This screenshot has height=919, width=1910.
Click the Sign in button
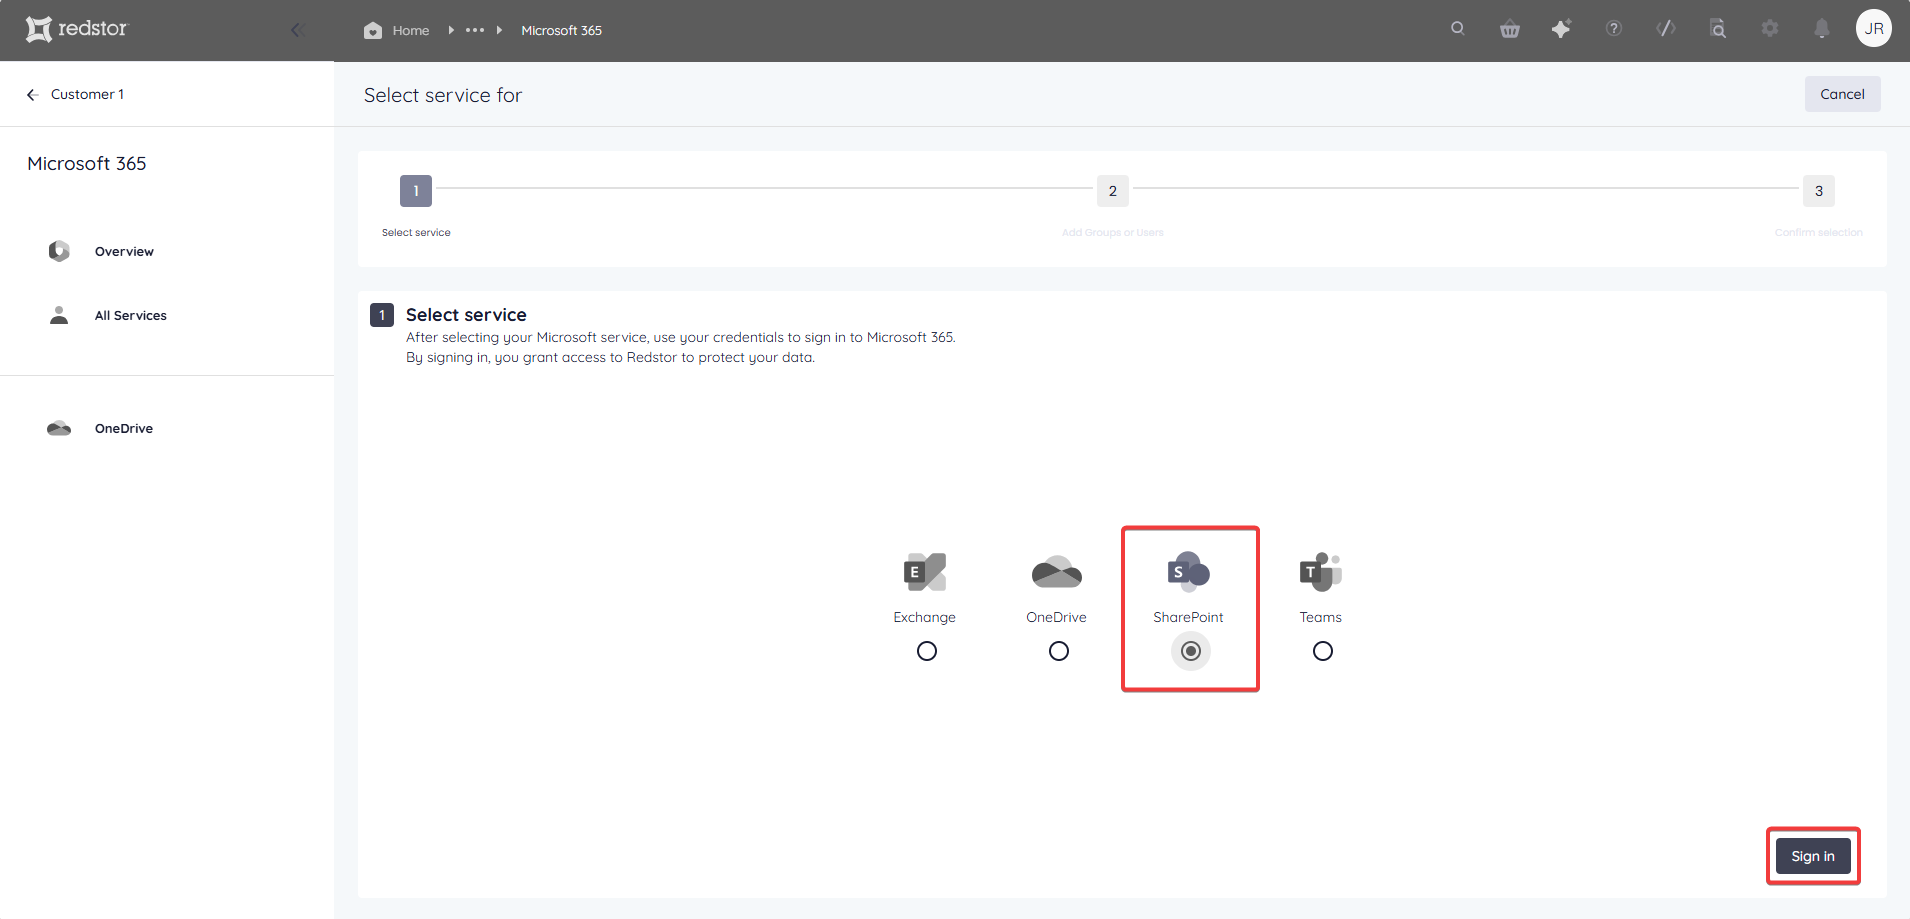pos(1813,856)
